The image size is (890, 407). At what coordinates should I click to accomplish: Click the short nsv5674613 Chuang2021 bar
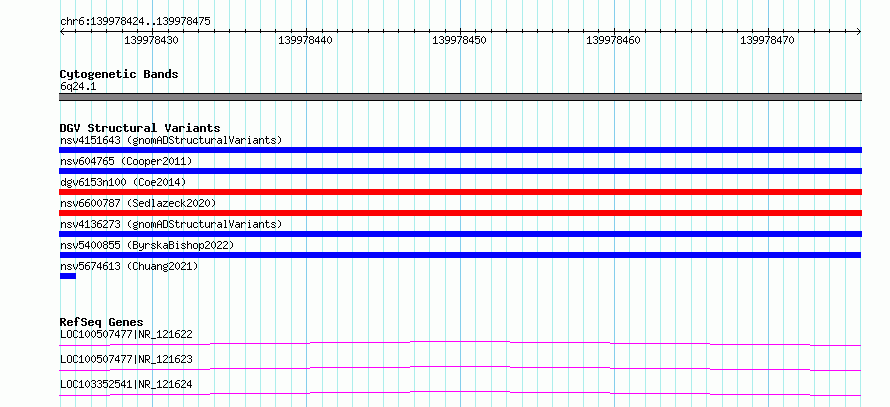[x=68, y=276]
